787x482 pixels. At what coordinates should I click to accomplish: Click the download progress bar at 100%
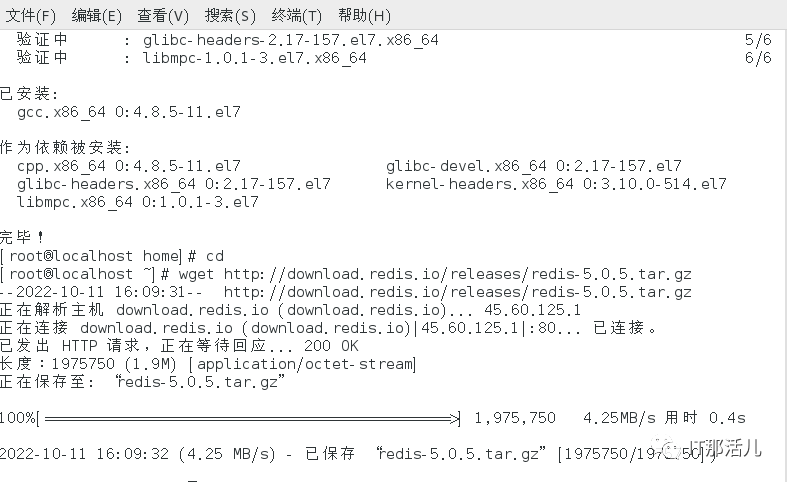(x=249, y=418)
